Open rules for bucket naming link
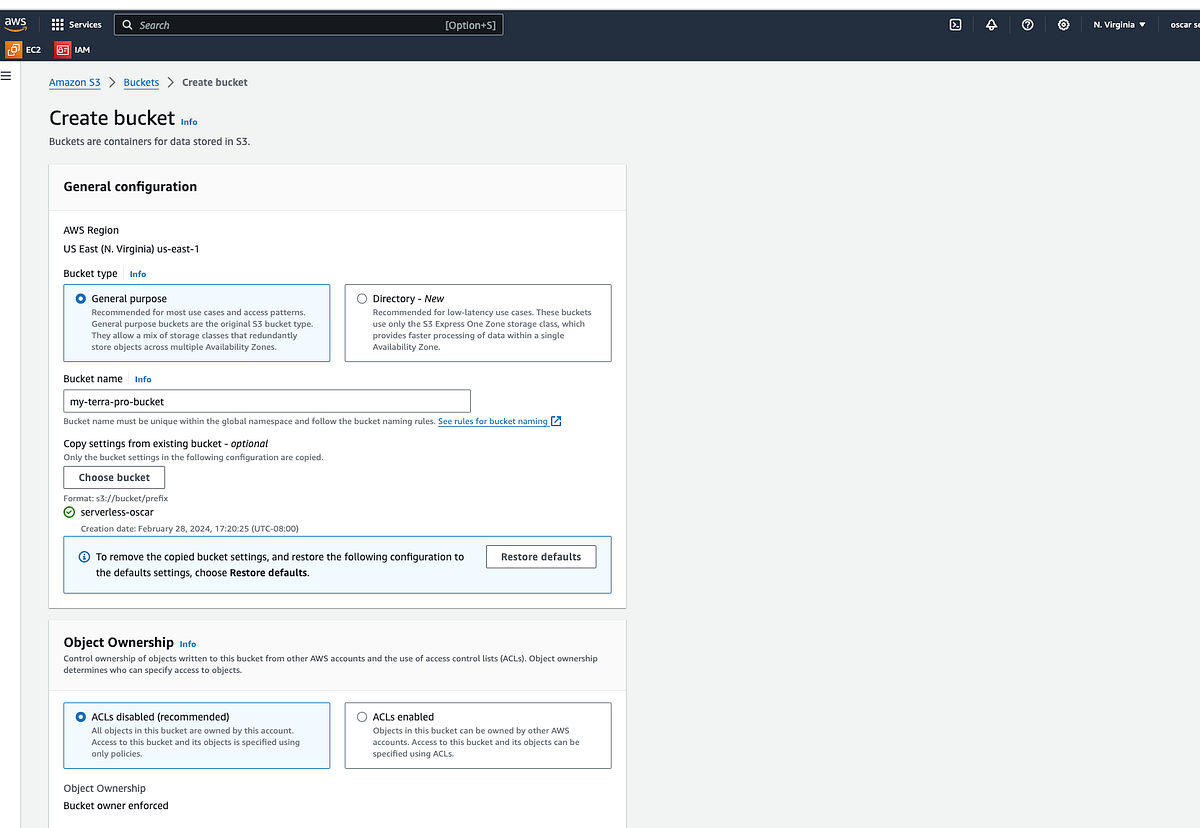This screenshot has width=1200, height=828. [x=495, y=421]
